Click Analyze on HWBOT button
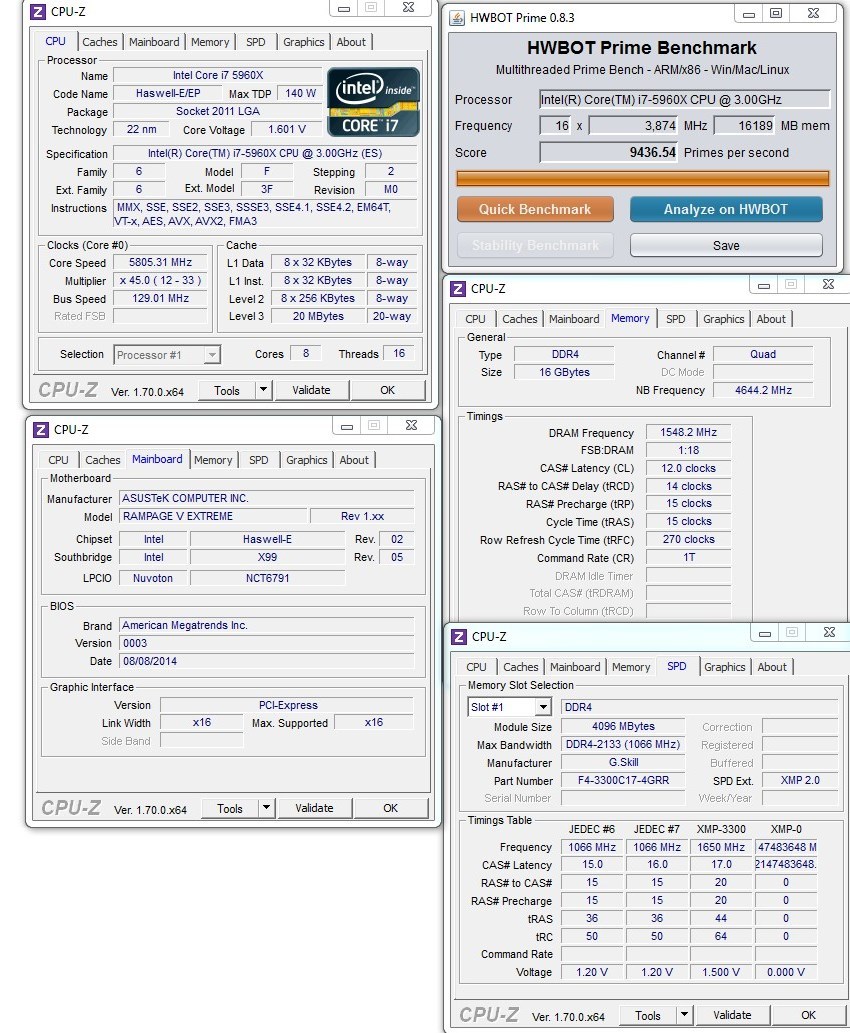The image size is (850, 1033). pyautogui.click(x=725, y=209)
